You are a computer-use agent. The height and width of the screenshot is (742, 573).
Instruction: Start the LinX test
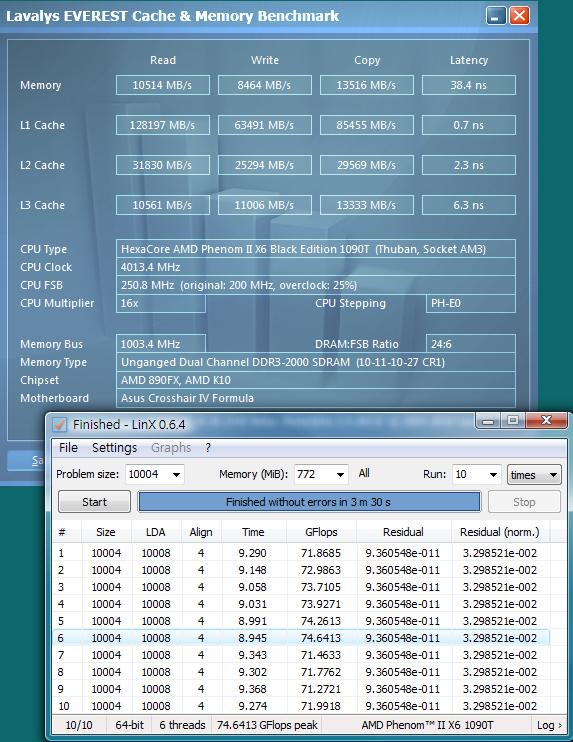coord(94,502)
